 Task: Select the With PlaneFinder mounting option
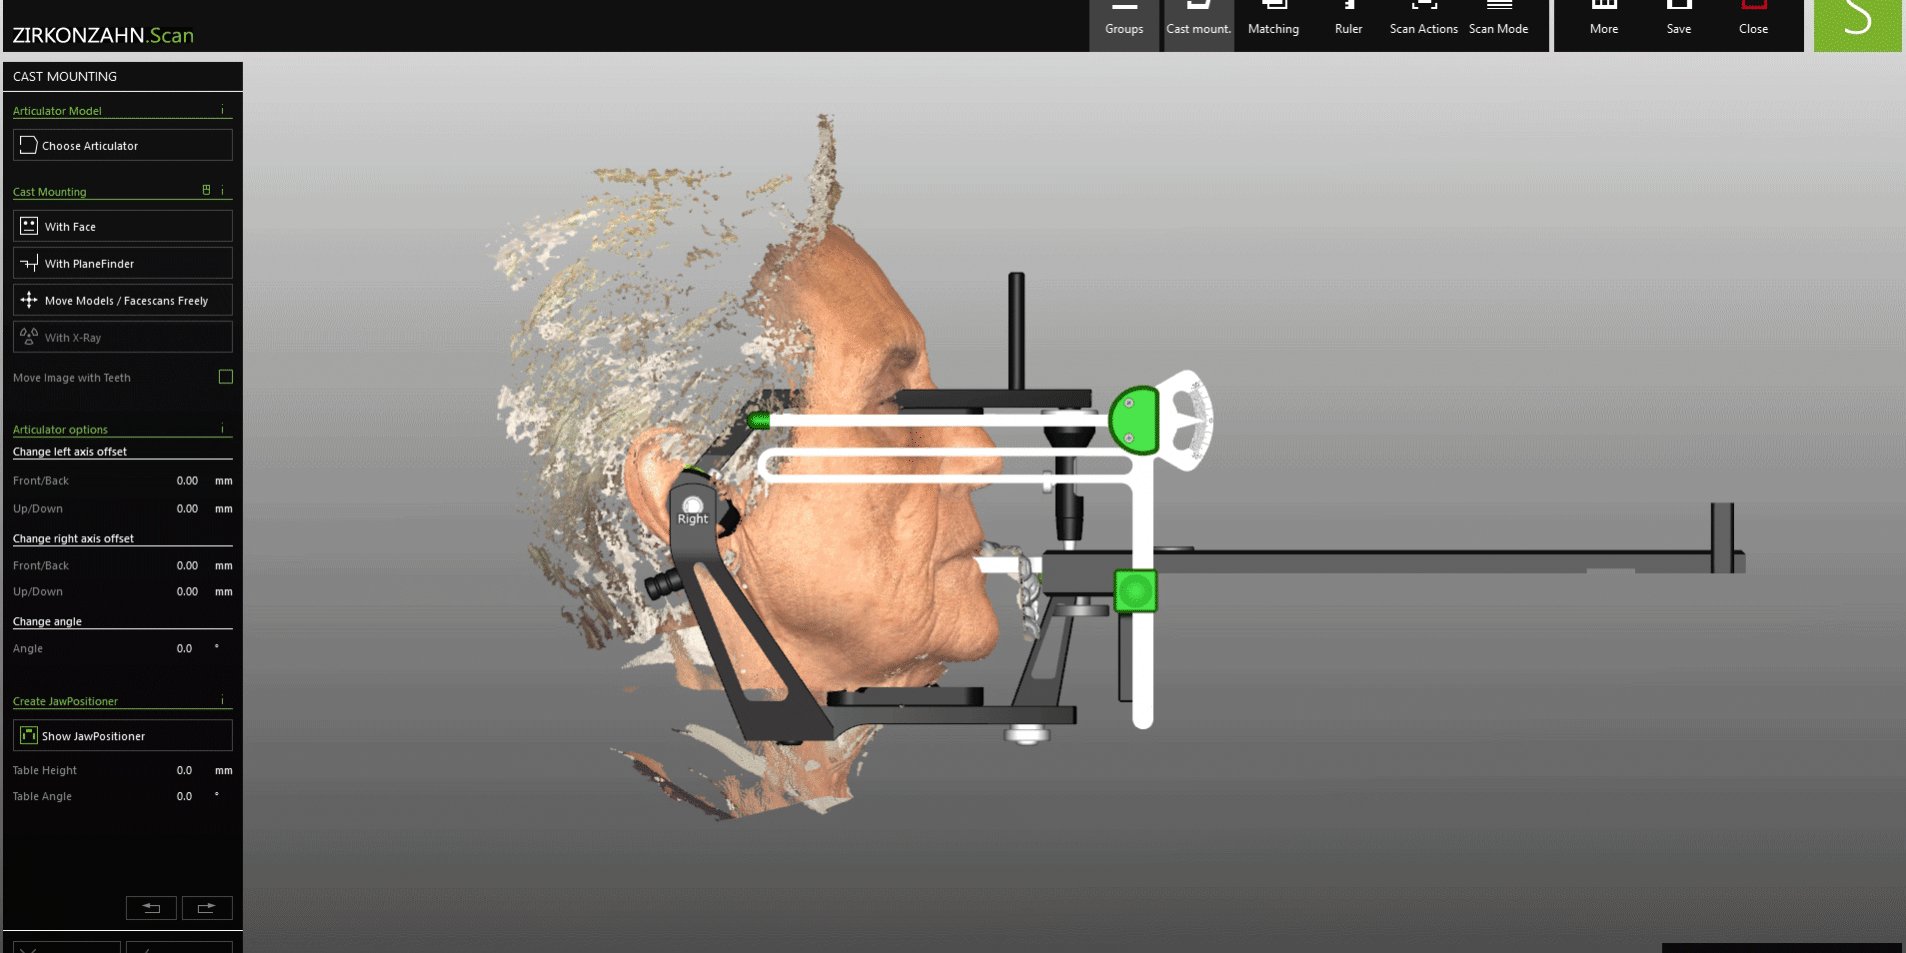point(122,264)
